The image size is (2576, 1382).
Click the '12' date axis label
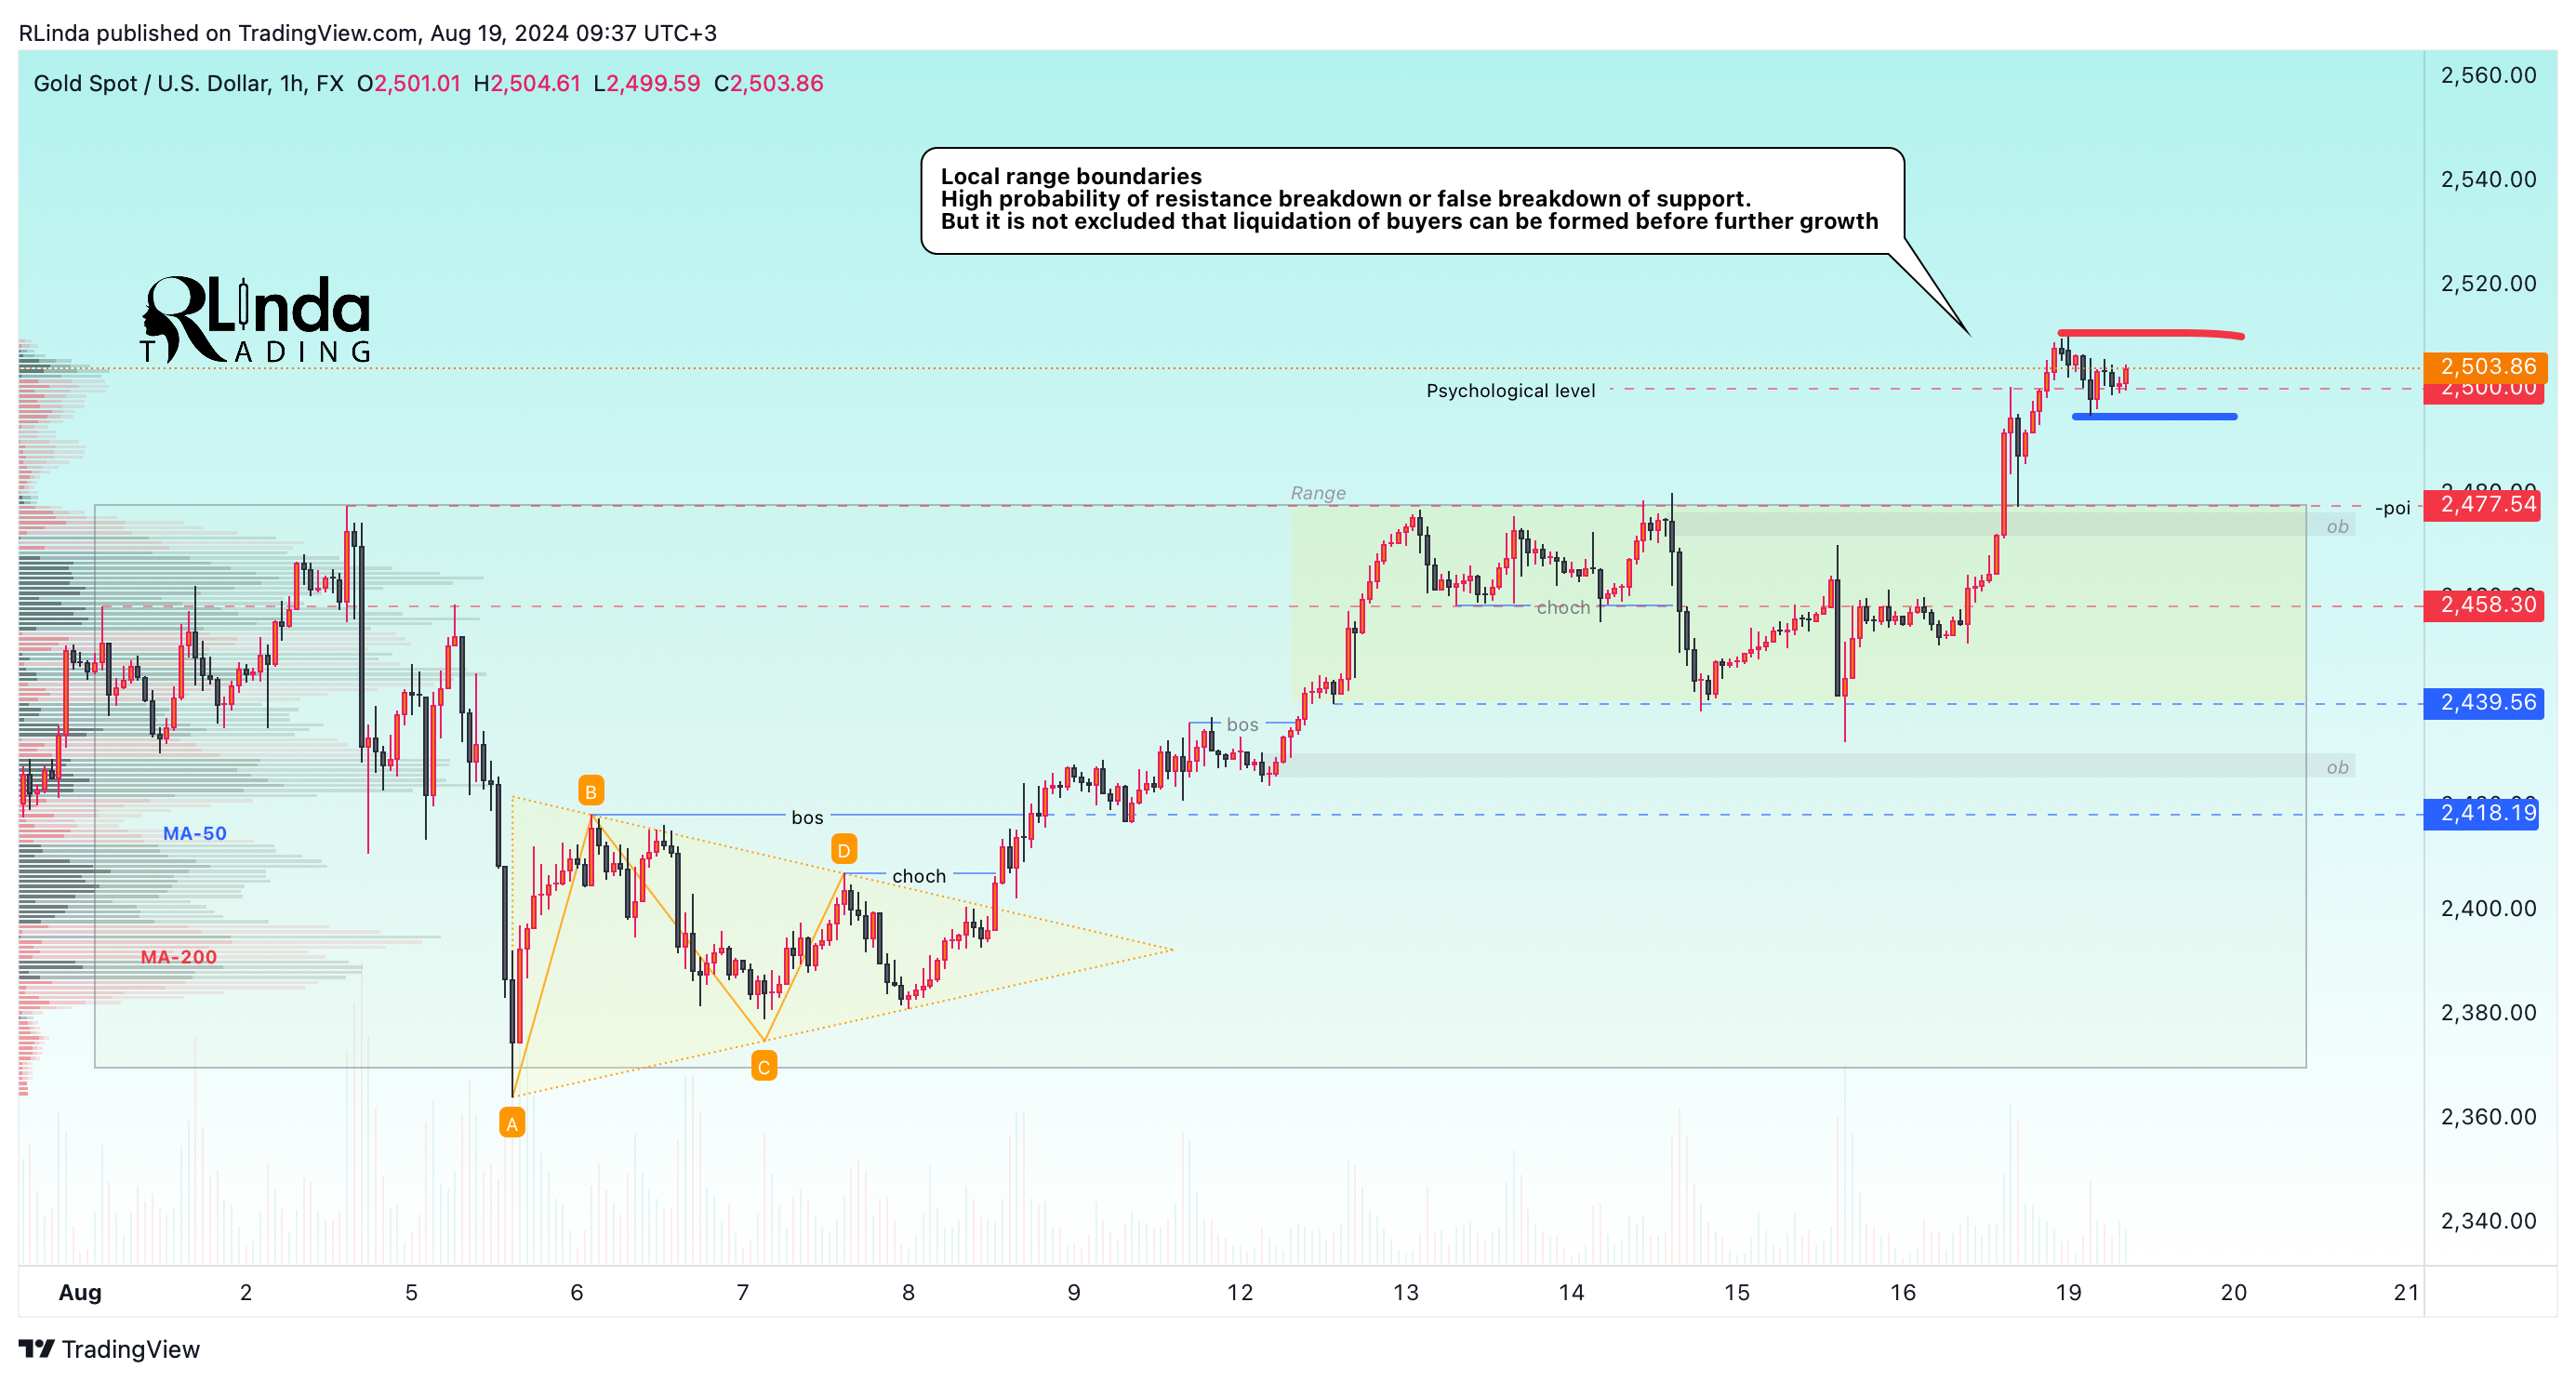(x=1240, y=1292)
